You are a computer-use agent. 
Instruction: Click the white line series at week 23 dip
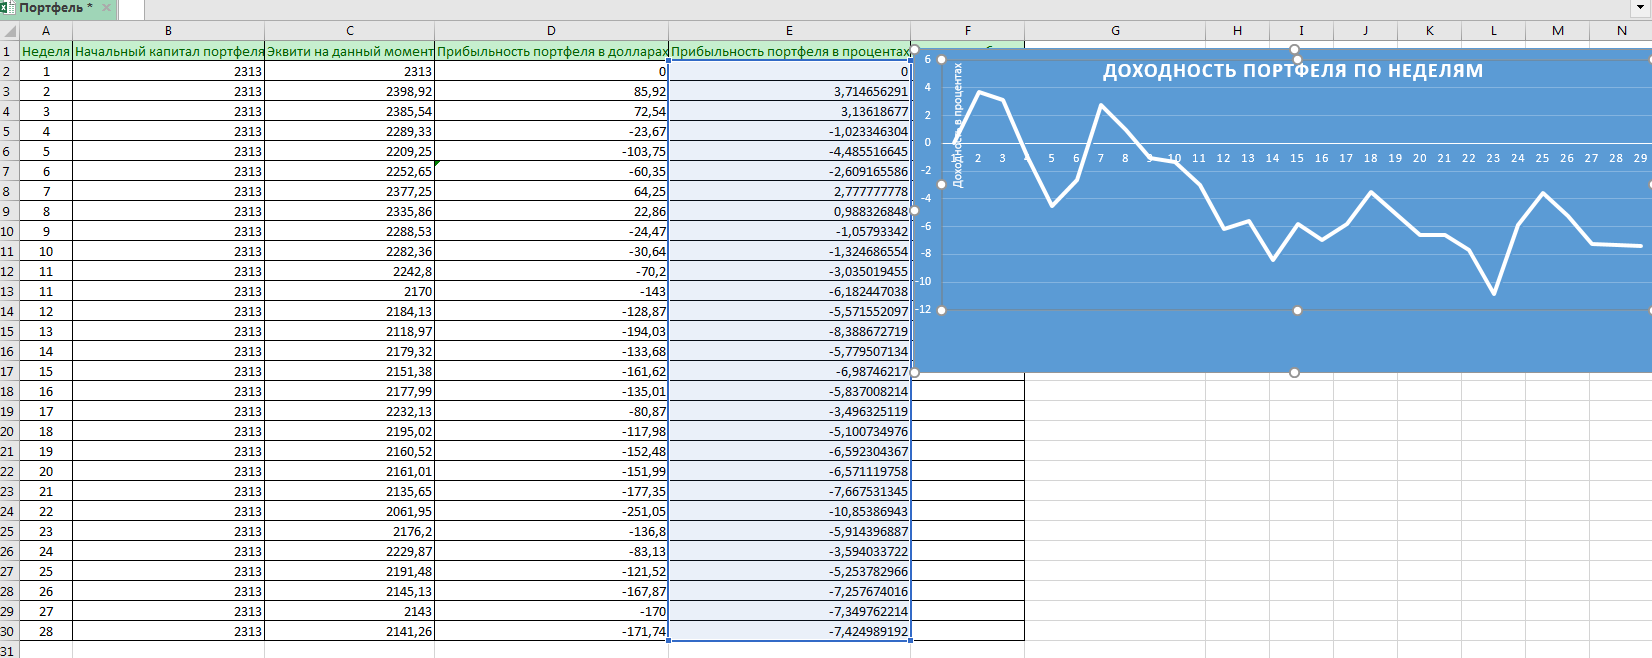pos(1494,292)
